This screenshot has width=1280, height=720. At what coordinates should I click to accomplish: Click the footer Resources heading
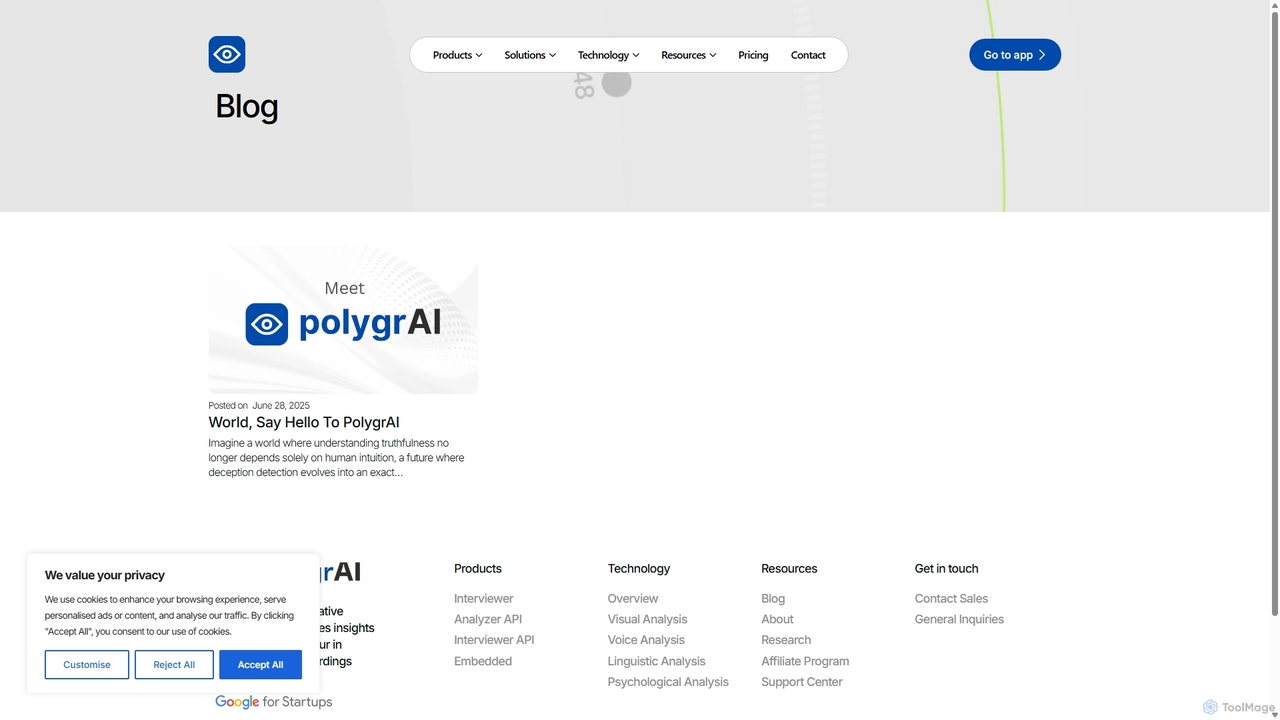[x=789, y=569]
